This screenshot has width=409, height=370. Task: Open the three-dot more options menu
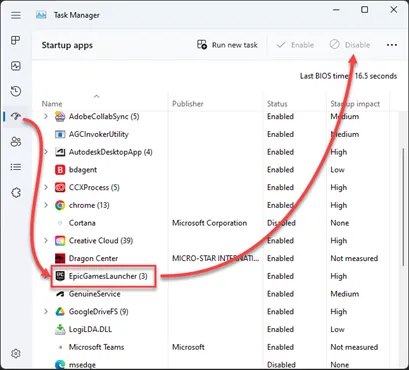392,45
